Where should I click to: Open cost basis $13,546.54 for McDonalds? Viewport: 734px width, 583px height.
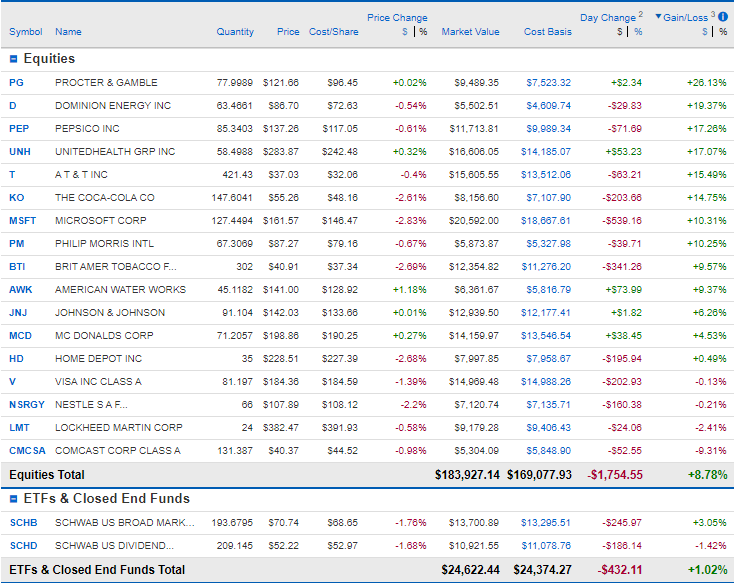[x=546, y=335]
